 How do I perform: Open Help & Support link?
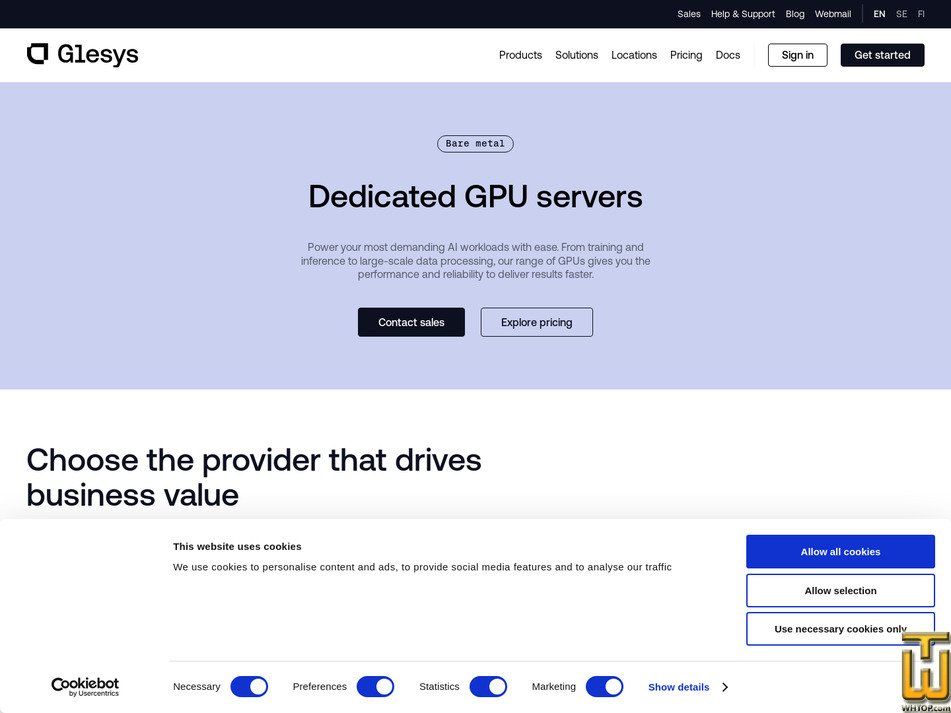743,14
